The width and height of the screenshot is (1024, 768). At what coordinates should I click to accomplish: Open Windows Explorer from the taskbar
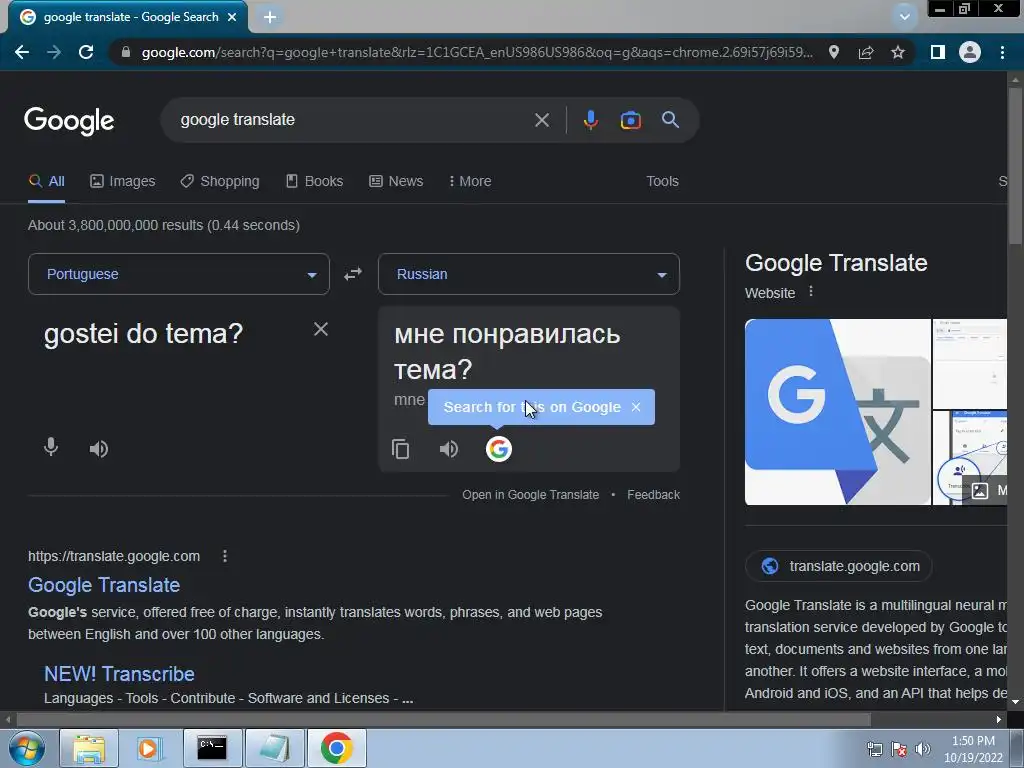click(89, 748)
